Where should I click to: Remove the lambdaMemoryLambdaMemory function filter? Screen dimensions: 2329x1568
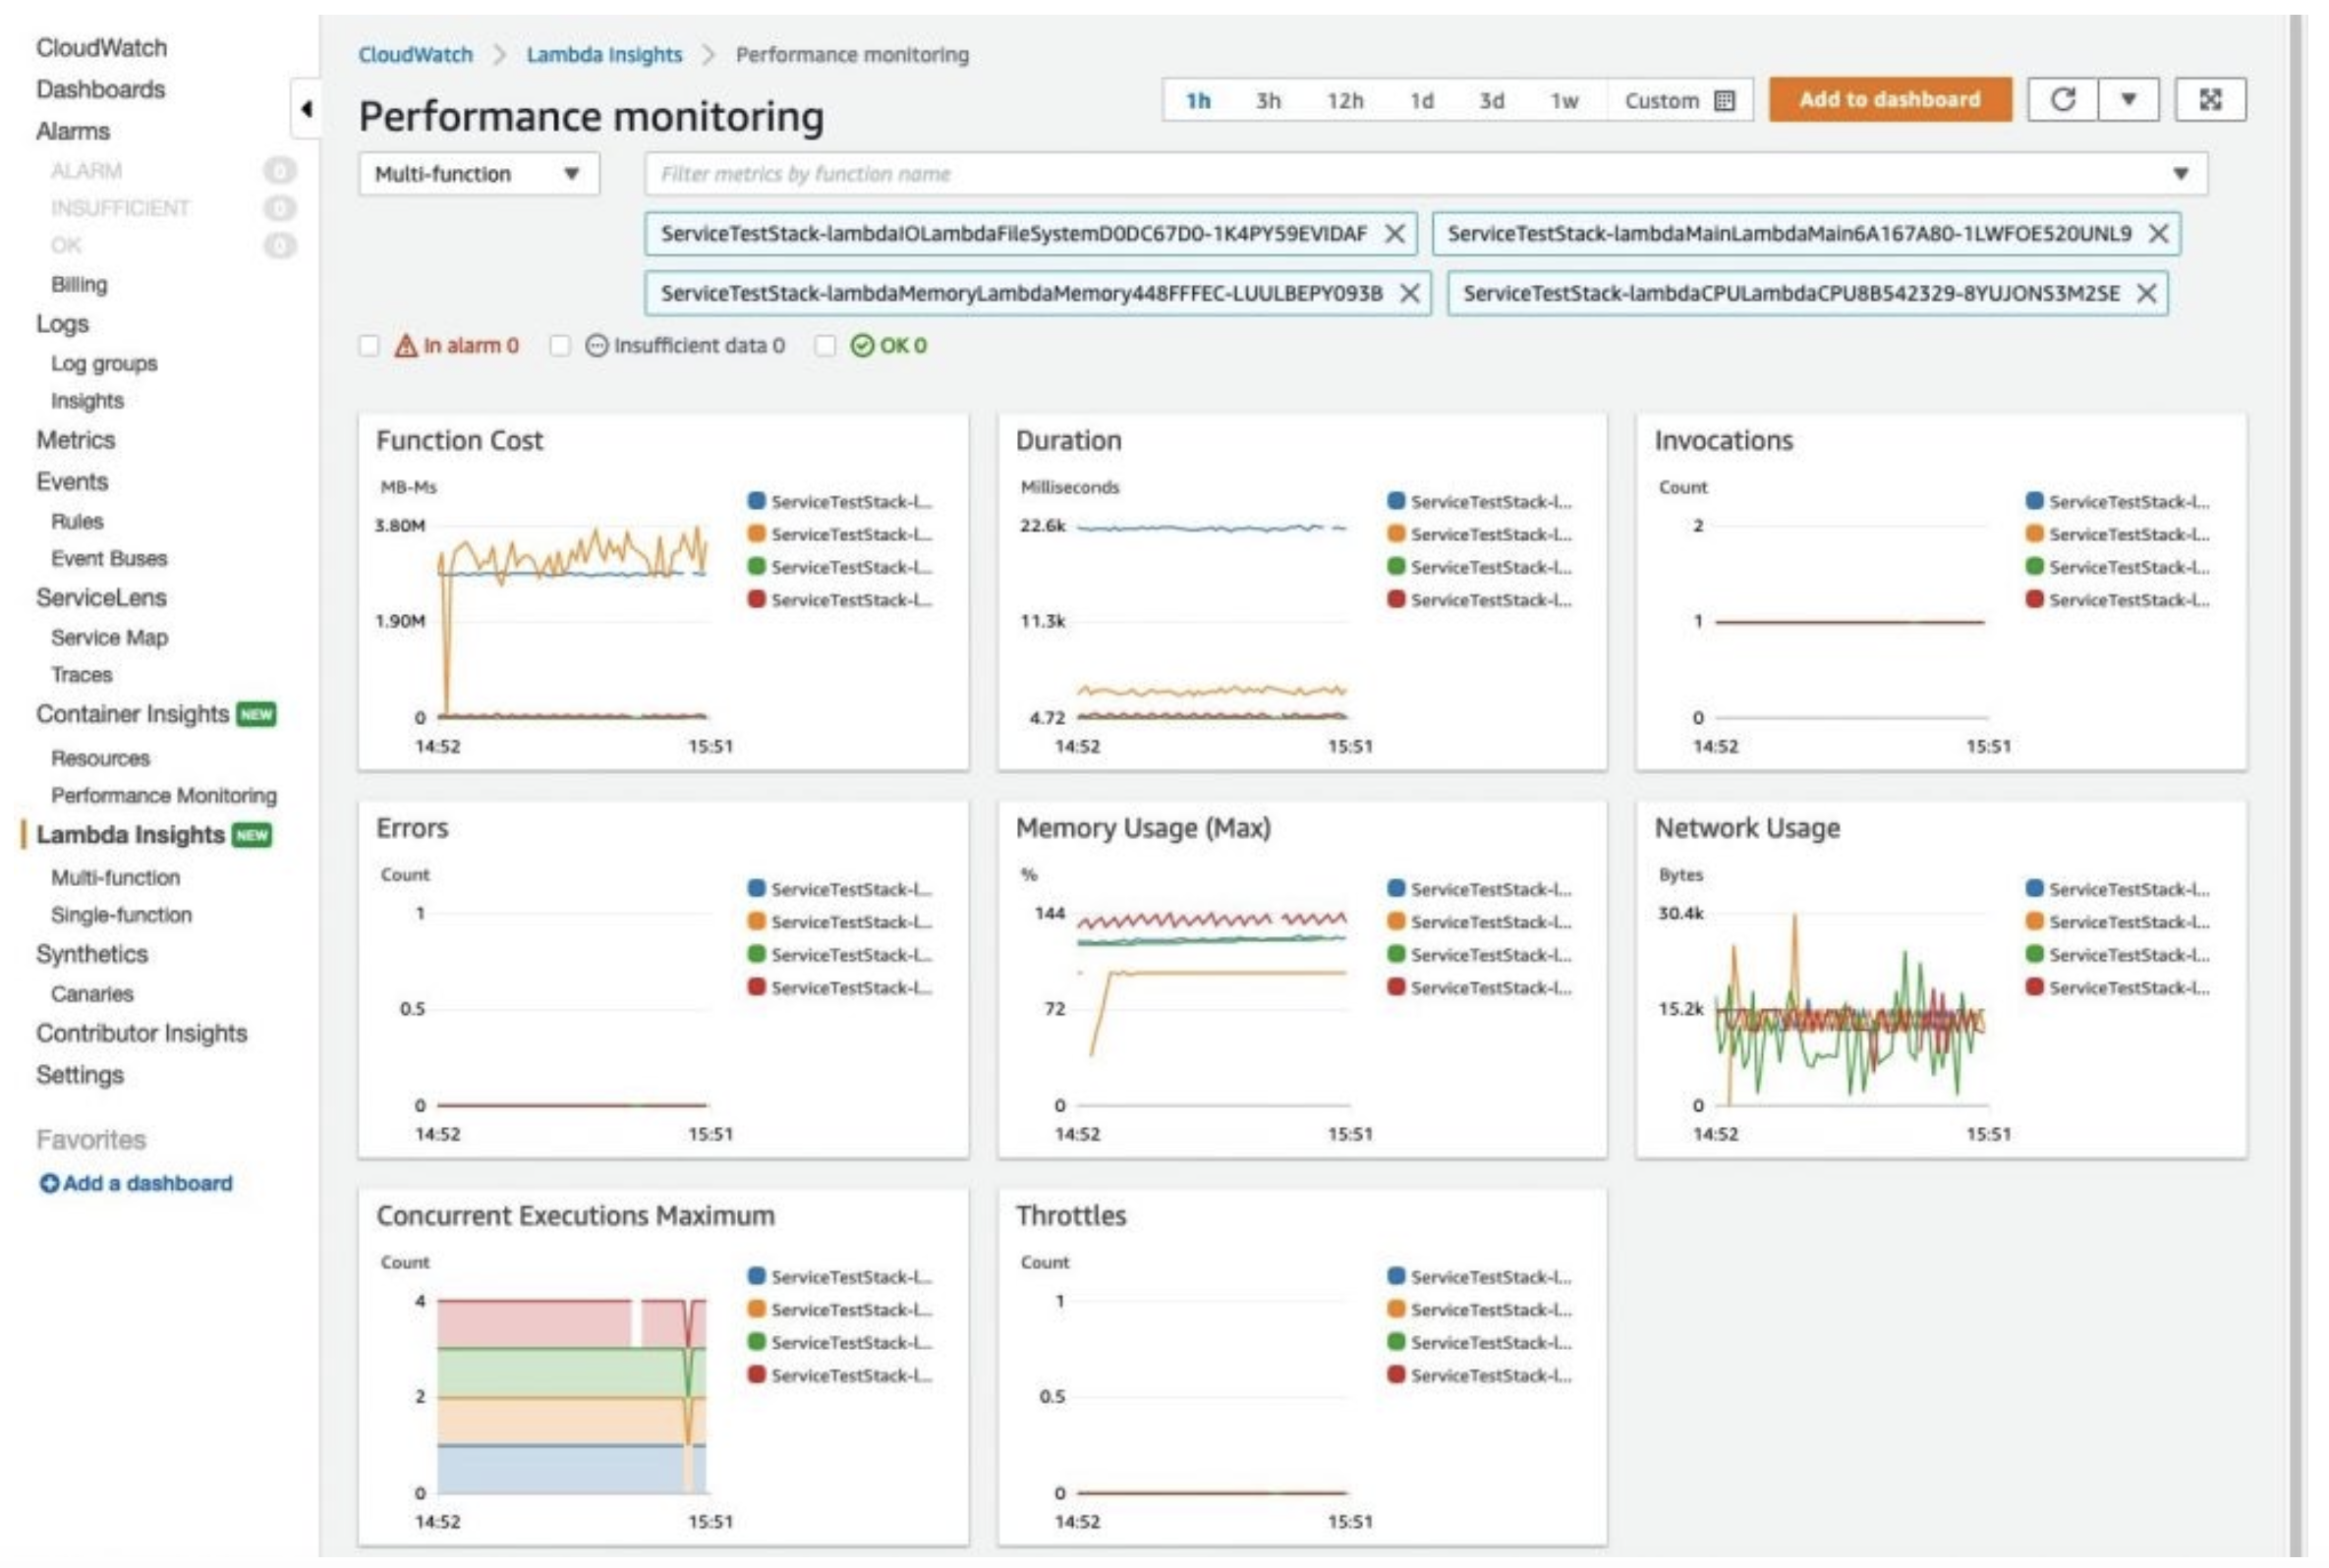(x=1409, y=294)
